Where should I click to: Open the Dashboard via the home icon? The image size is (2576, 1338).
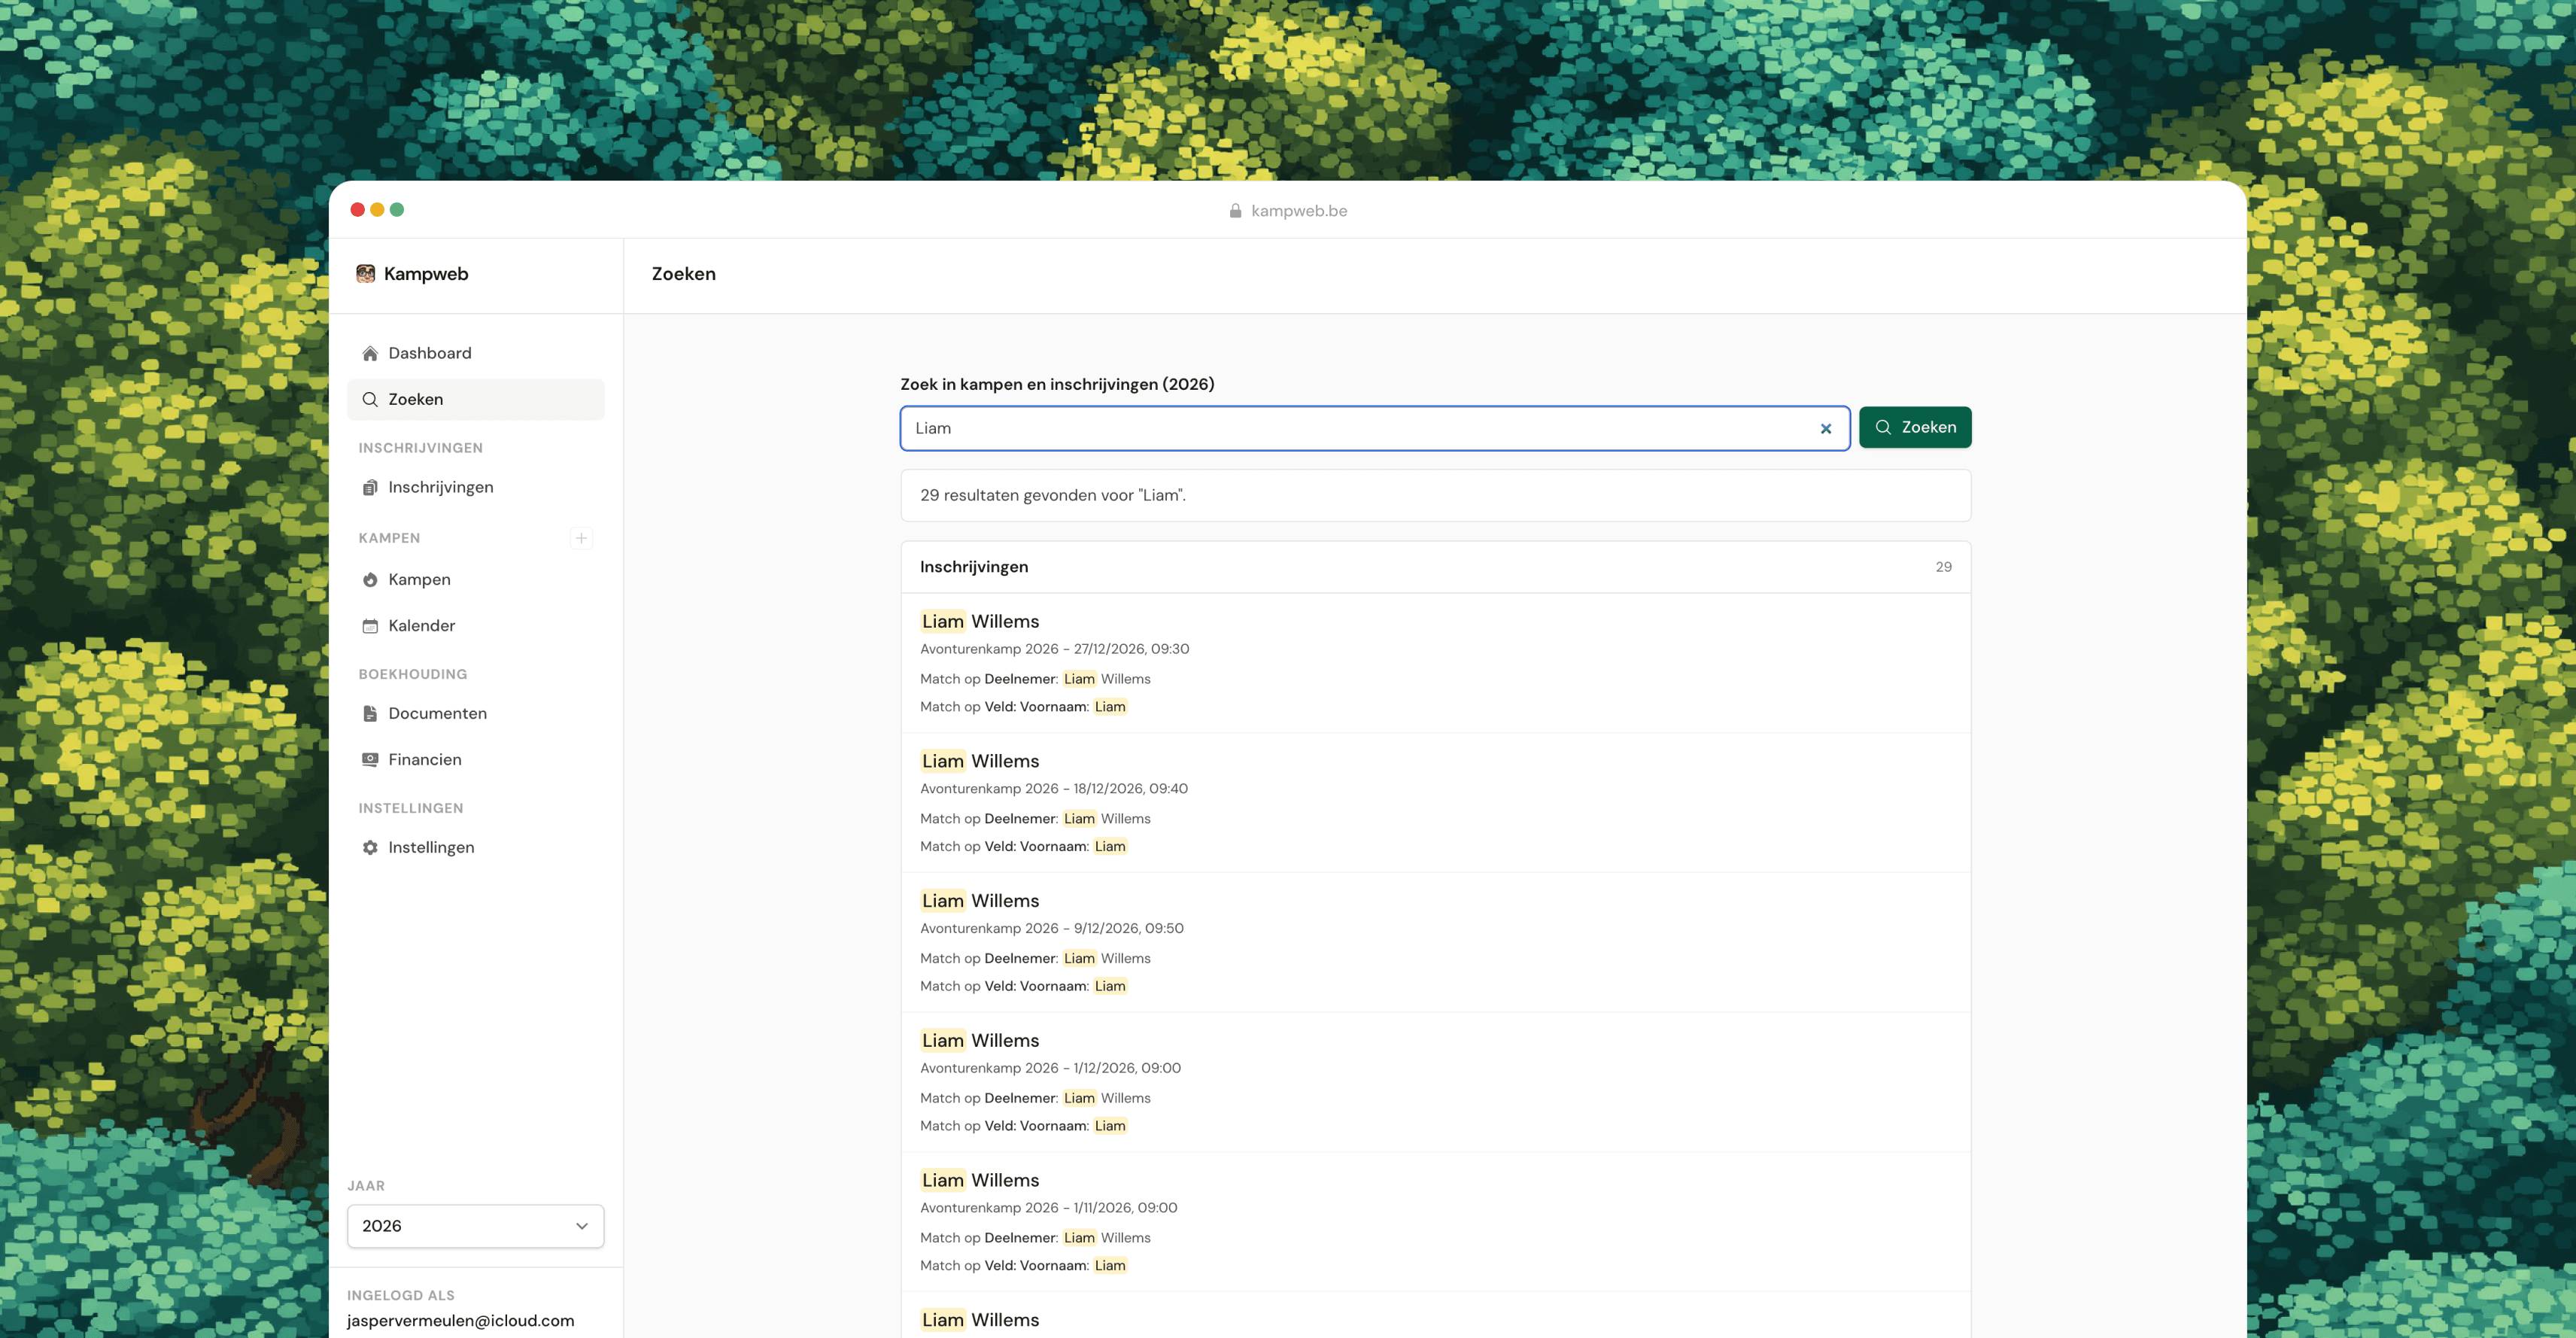[x=369, y=352]
